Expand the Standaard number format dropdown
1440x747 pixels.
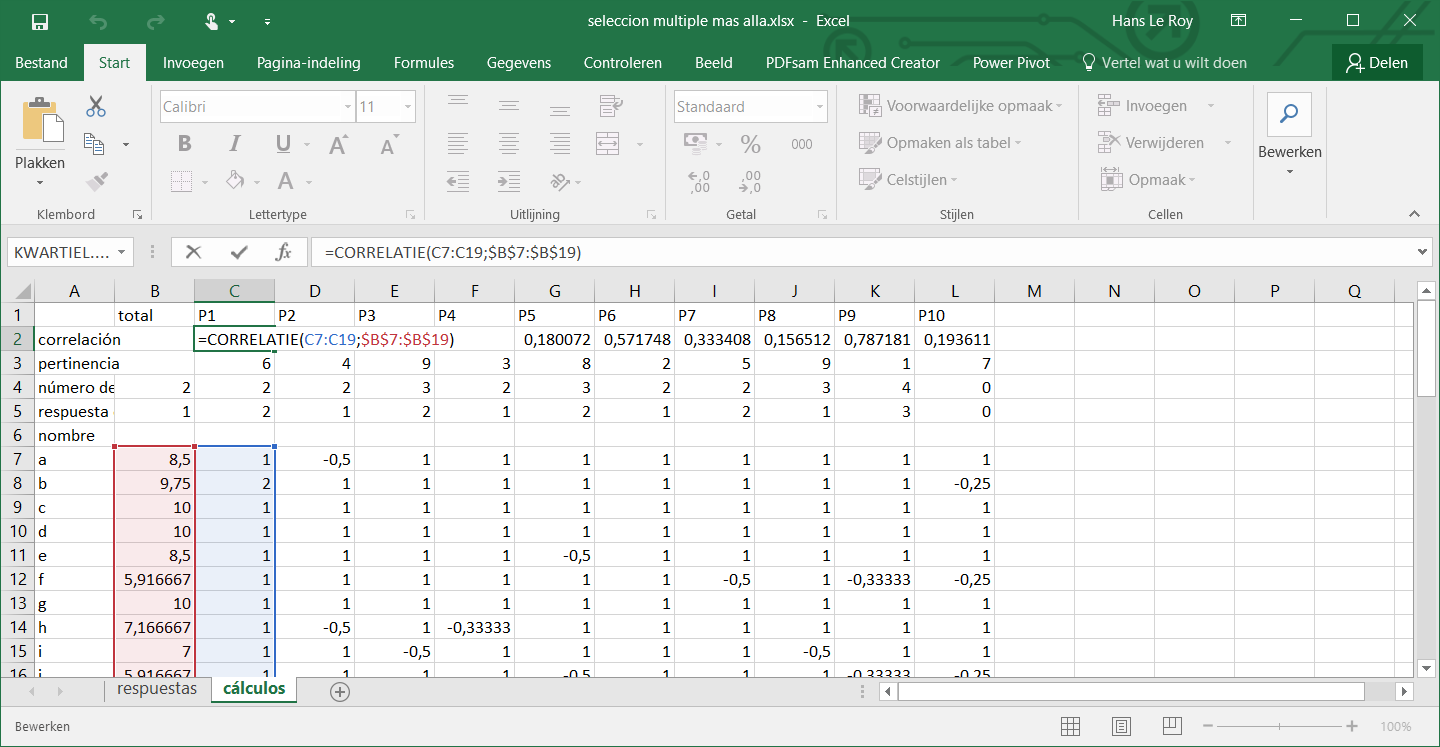pyautogui.click(x=820, y=107)
